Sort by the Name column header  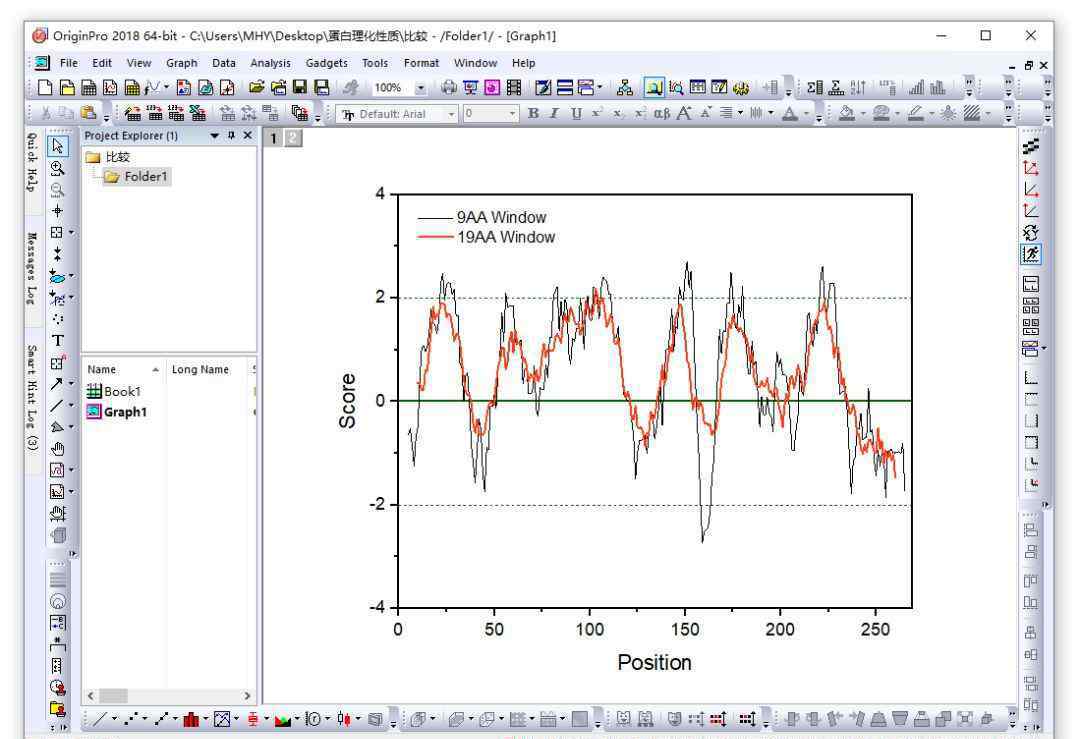(123, 369)
